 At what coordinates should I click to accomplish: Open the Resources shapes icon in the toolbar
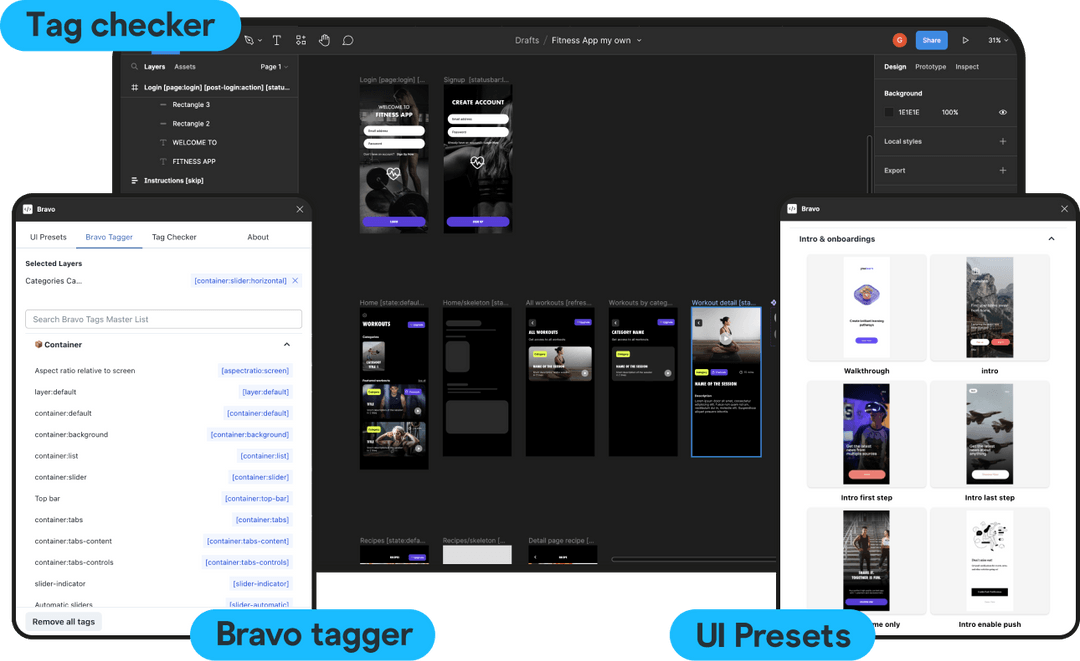(x=300, y=40)
